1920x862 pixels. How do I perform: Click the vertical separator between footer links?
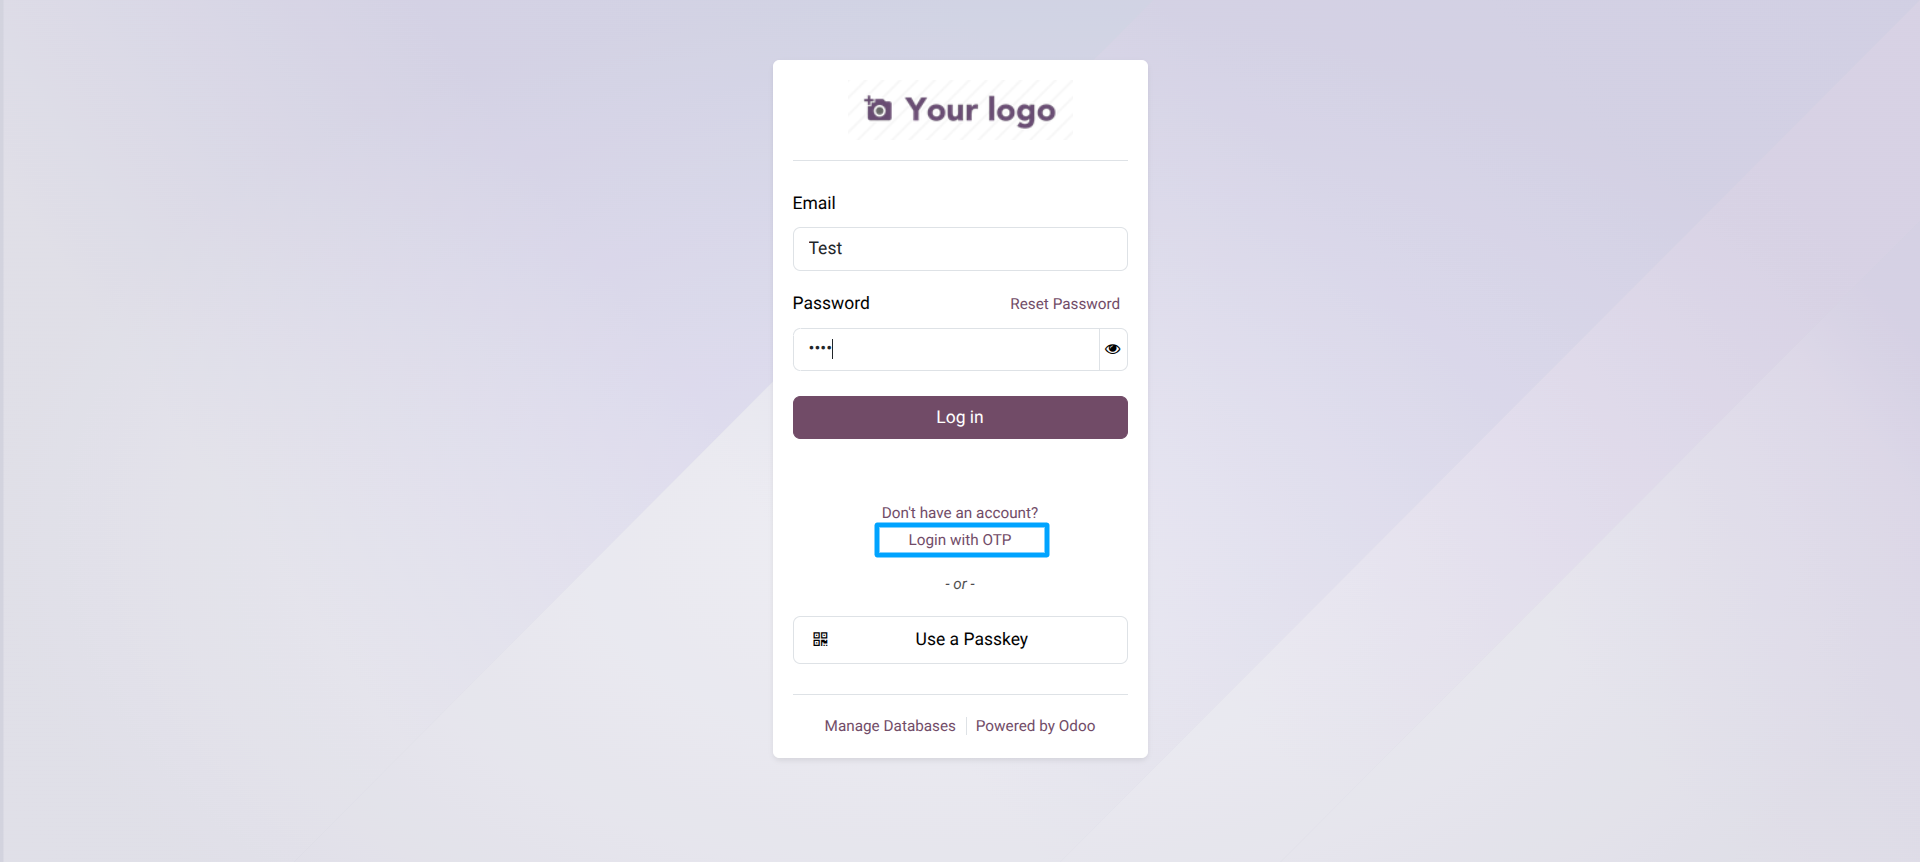(966, 726)
